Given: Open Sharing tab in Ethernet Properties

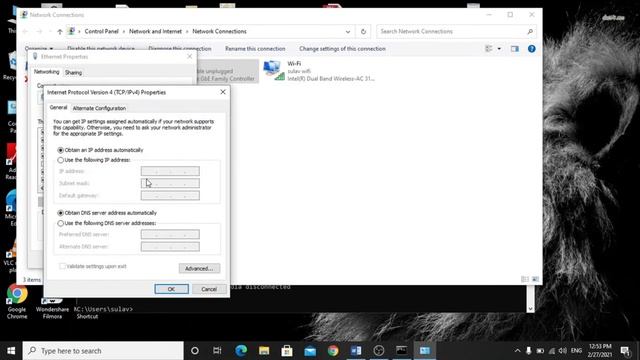Looking at the screenshot, I should (x=73, y=73).
